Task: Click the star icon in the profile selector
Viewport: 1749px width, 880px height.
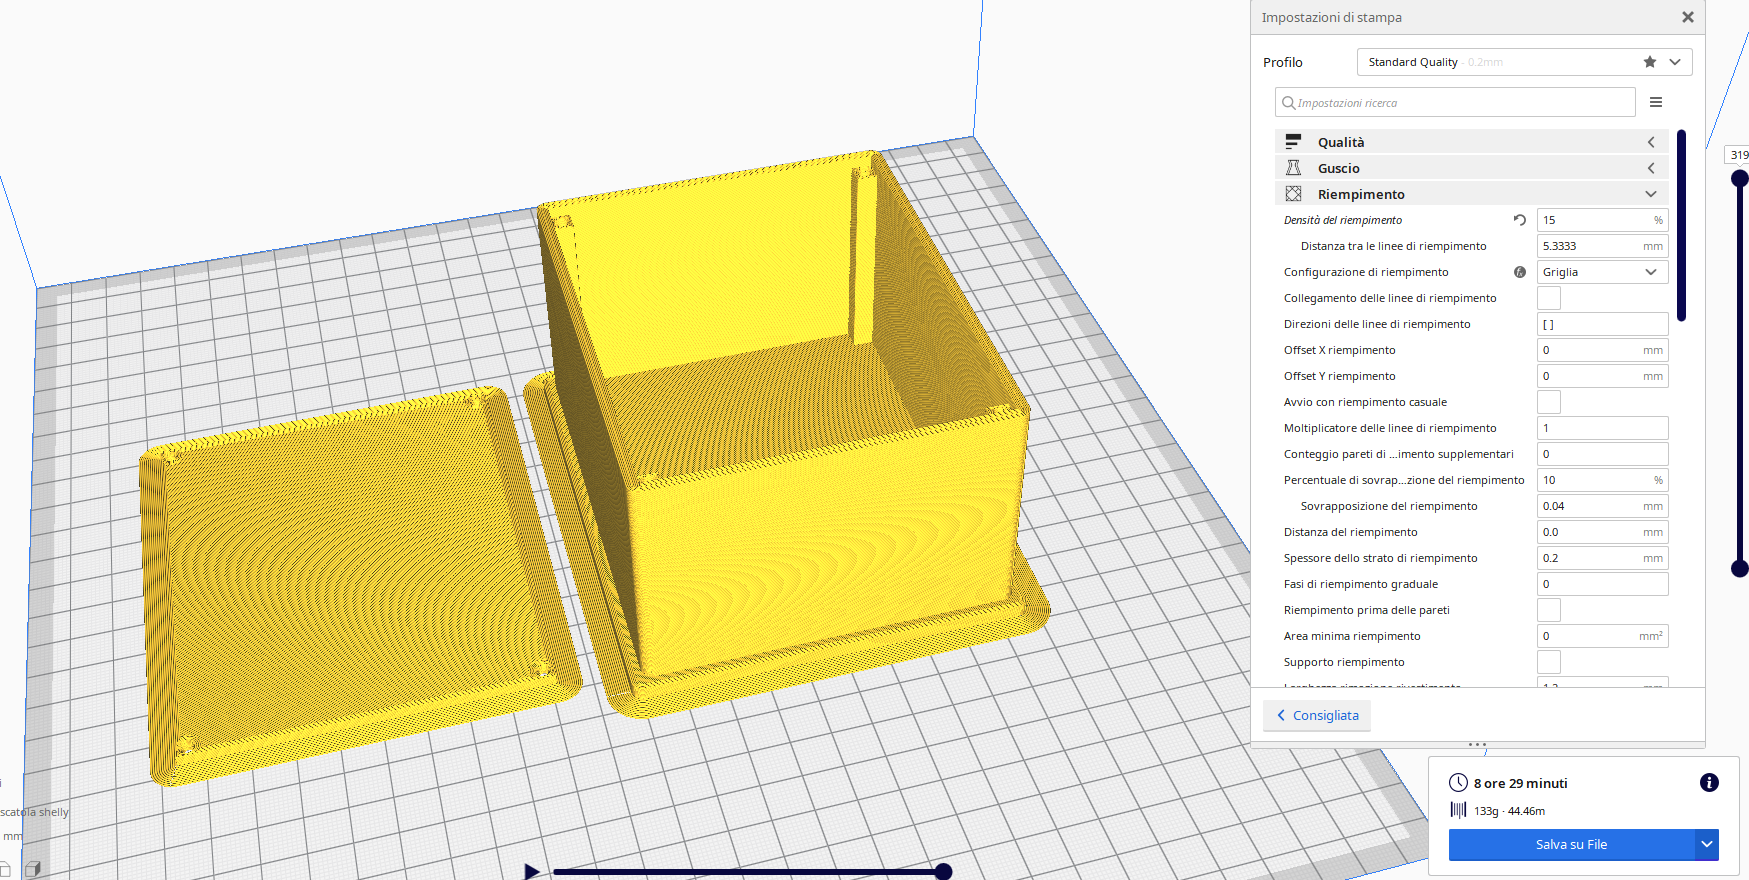Action: [1649, 62]
